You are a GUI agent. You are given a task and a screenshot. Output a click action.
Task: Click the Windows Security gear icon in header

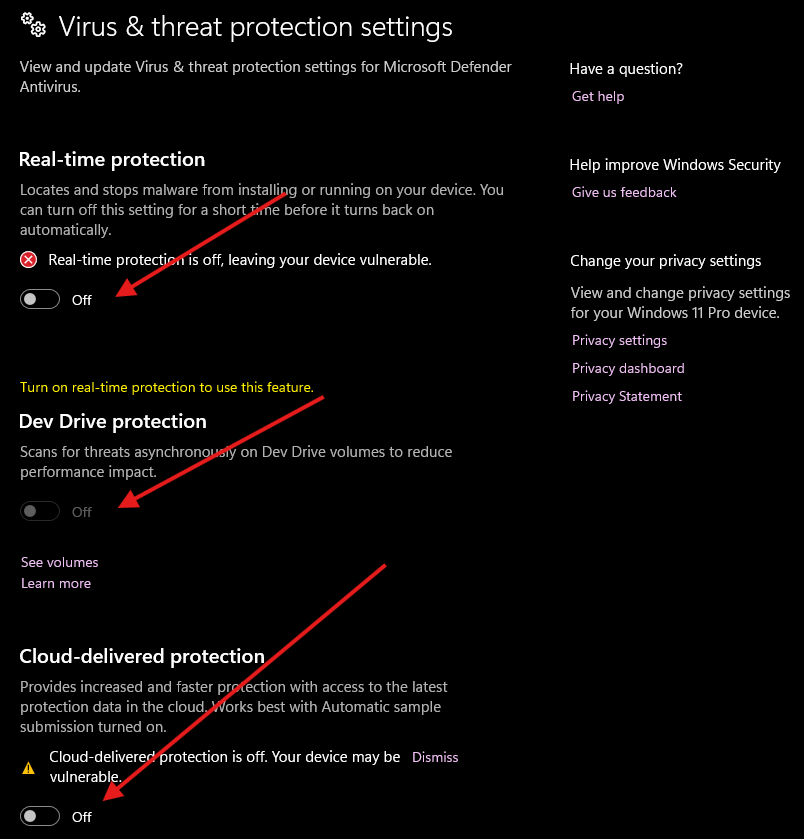tap(33, 24)
